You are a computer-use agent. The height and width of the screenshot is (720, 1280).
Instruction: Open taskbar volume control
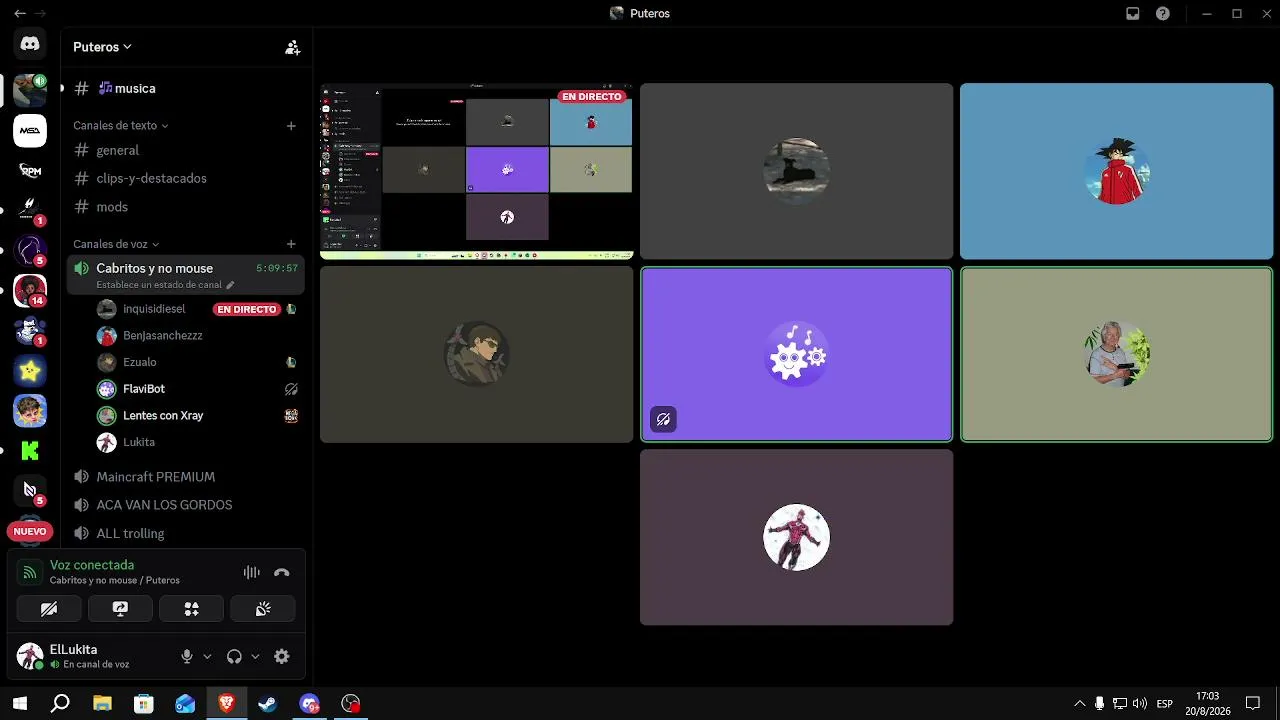[x=1139, y=703]
